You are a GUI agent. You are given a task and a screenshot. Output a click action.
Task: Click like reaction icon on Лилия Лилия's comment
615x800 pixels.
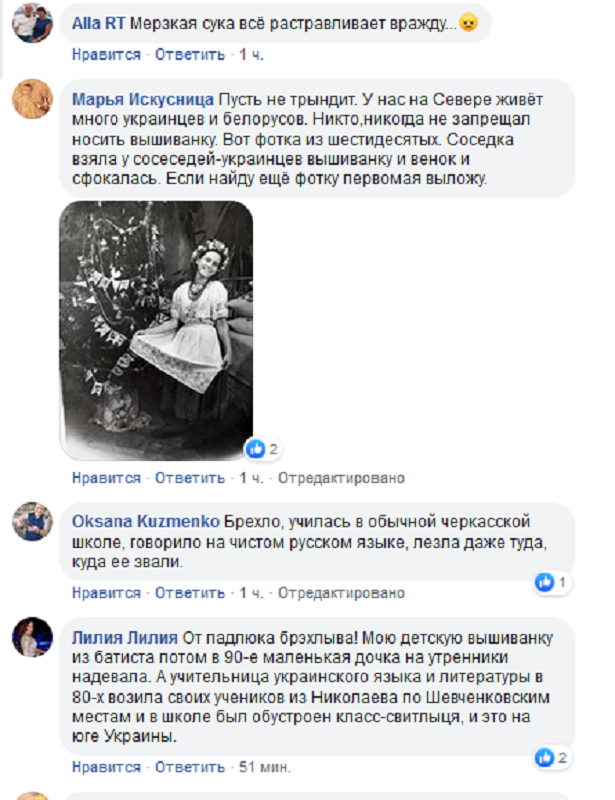[544, 758]
